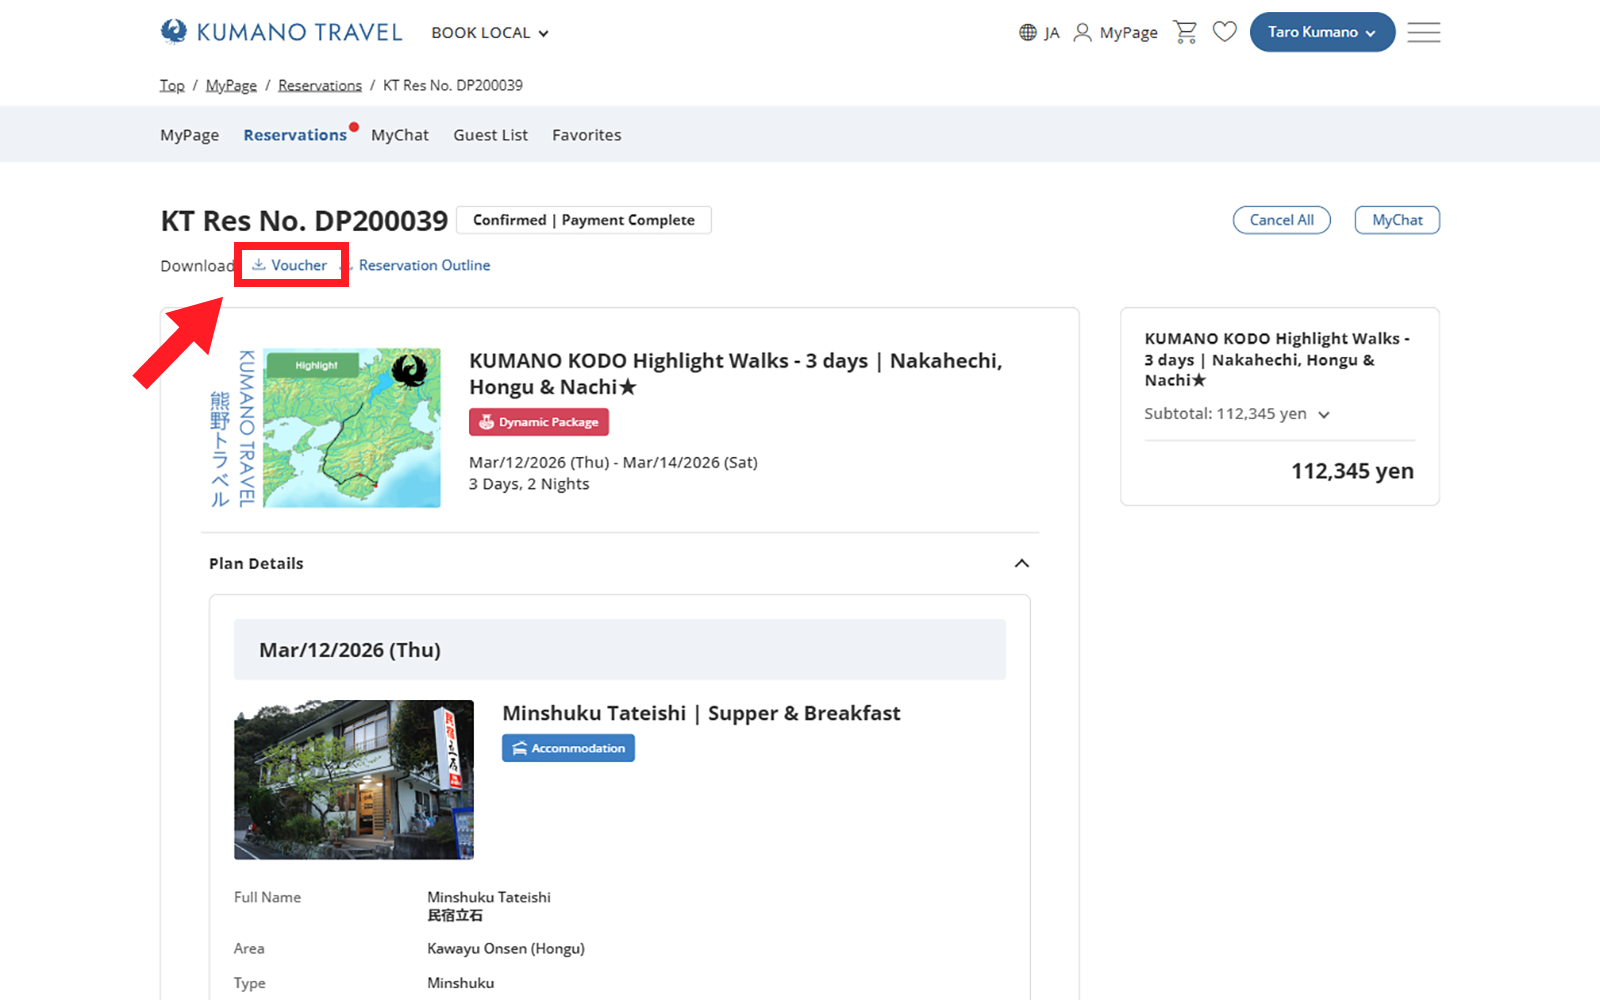Collapse the Plan Details section
The image size is (1600, 1000).
point(1021,563)
